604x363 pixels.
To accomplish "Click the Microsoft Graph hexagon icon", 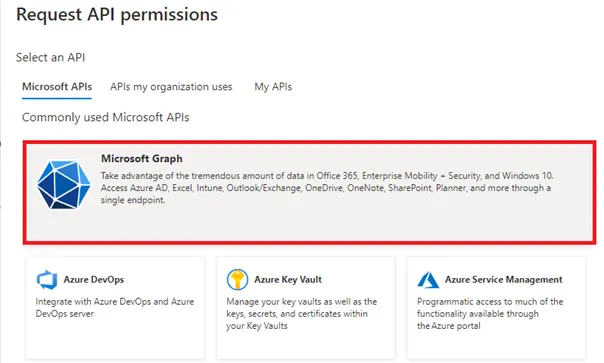I will pyautogui.click(x=64, y=185).
